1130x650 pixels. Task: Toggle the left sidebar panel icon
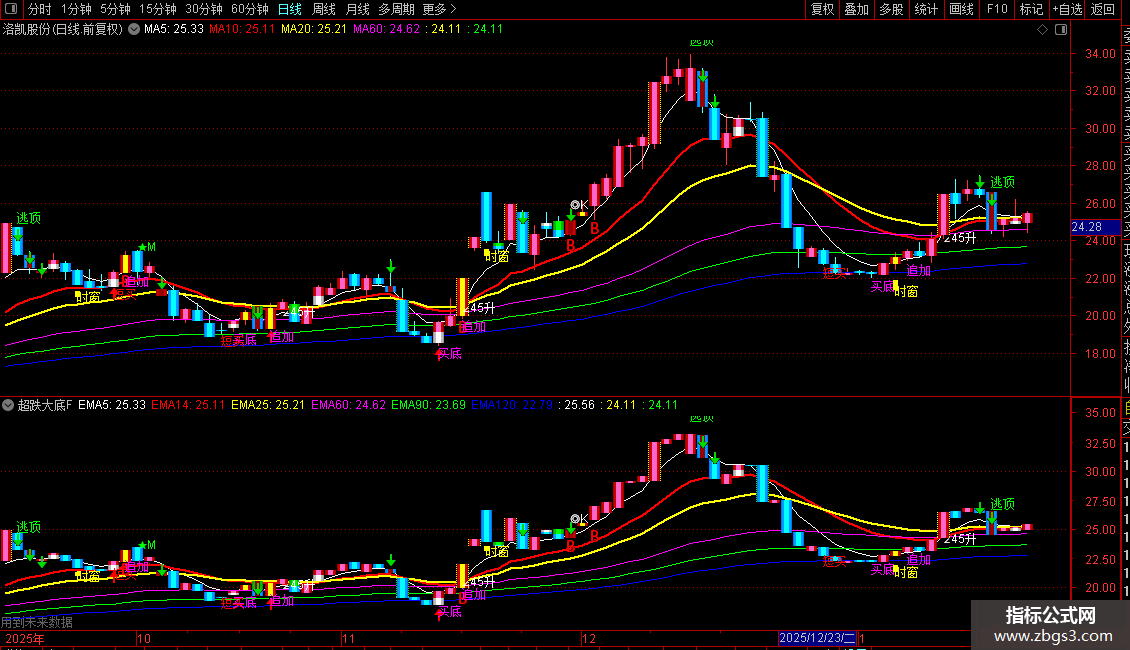[x=11, y=9]
